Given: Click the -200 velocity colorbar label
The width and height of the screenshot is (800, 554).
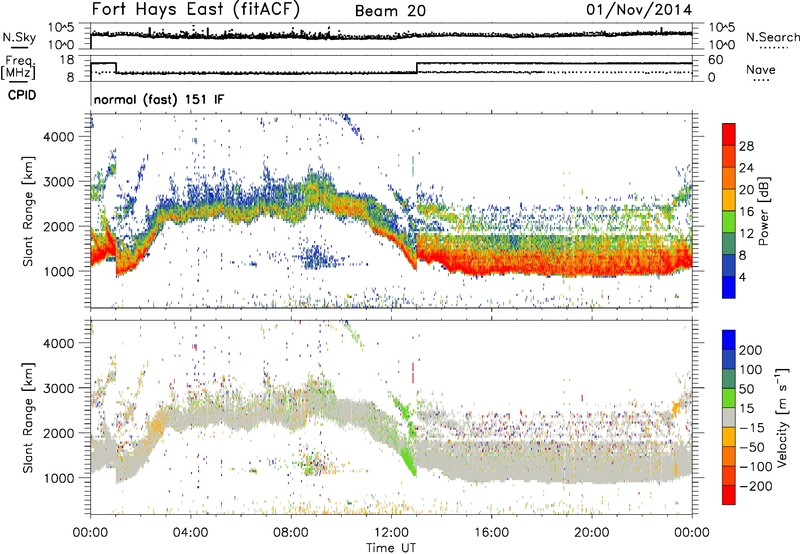Looking at the screenshot, I should coord(757,486).
